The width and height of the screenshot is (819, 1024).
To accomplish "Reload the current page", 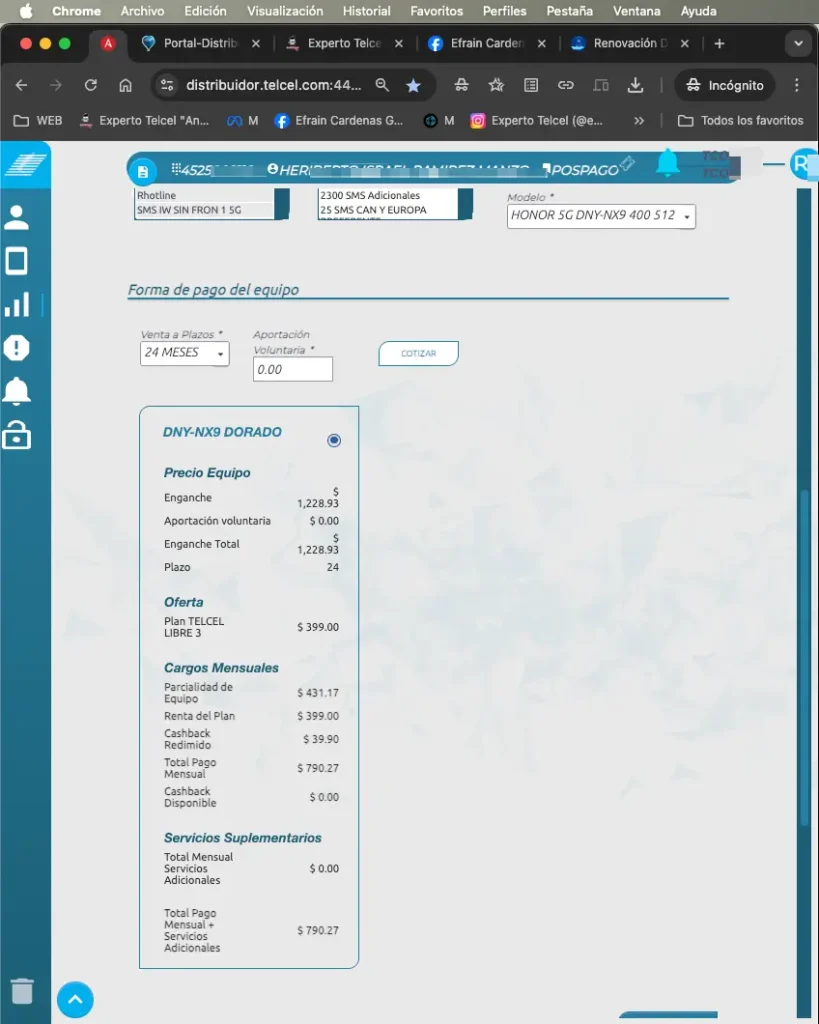I will [91, 85].
